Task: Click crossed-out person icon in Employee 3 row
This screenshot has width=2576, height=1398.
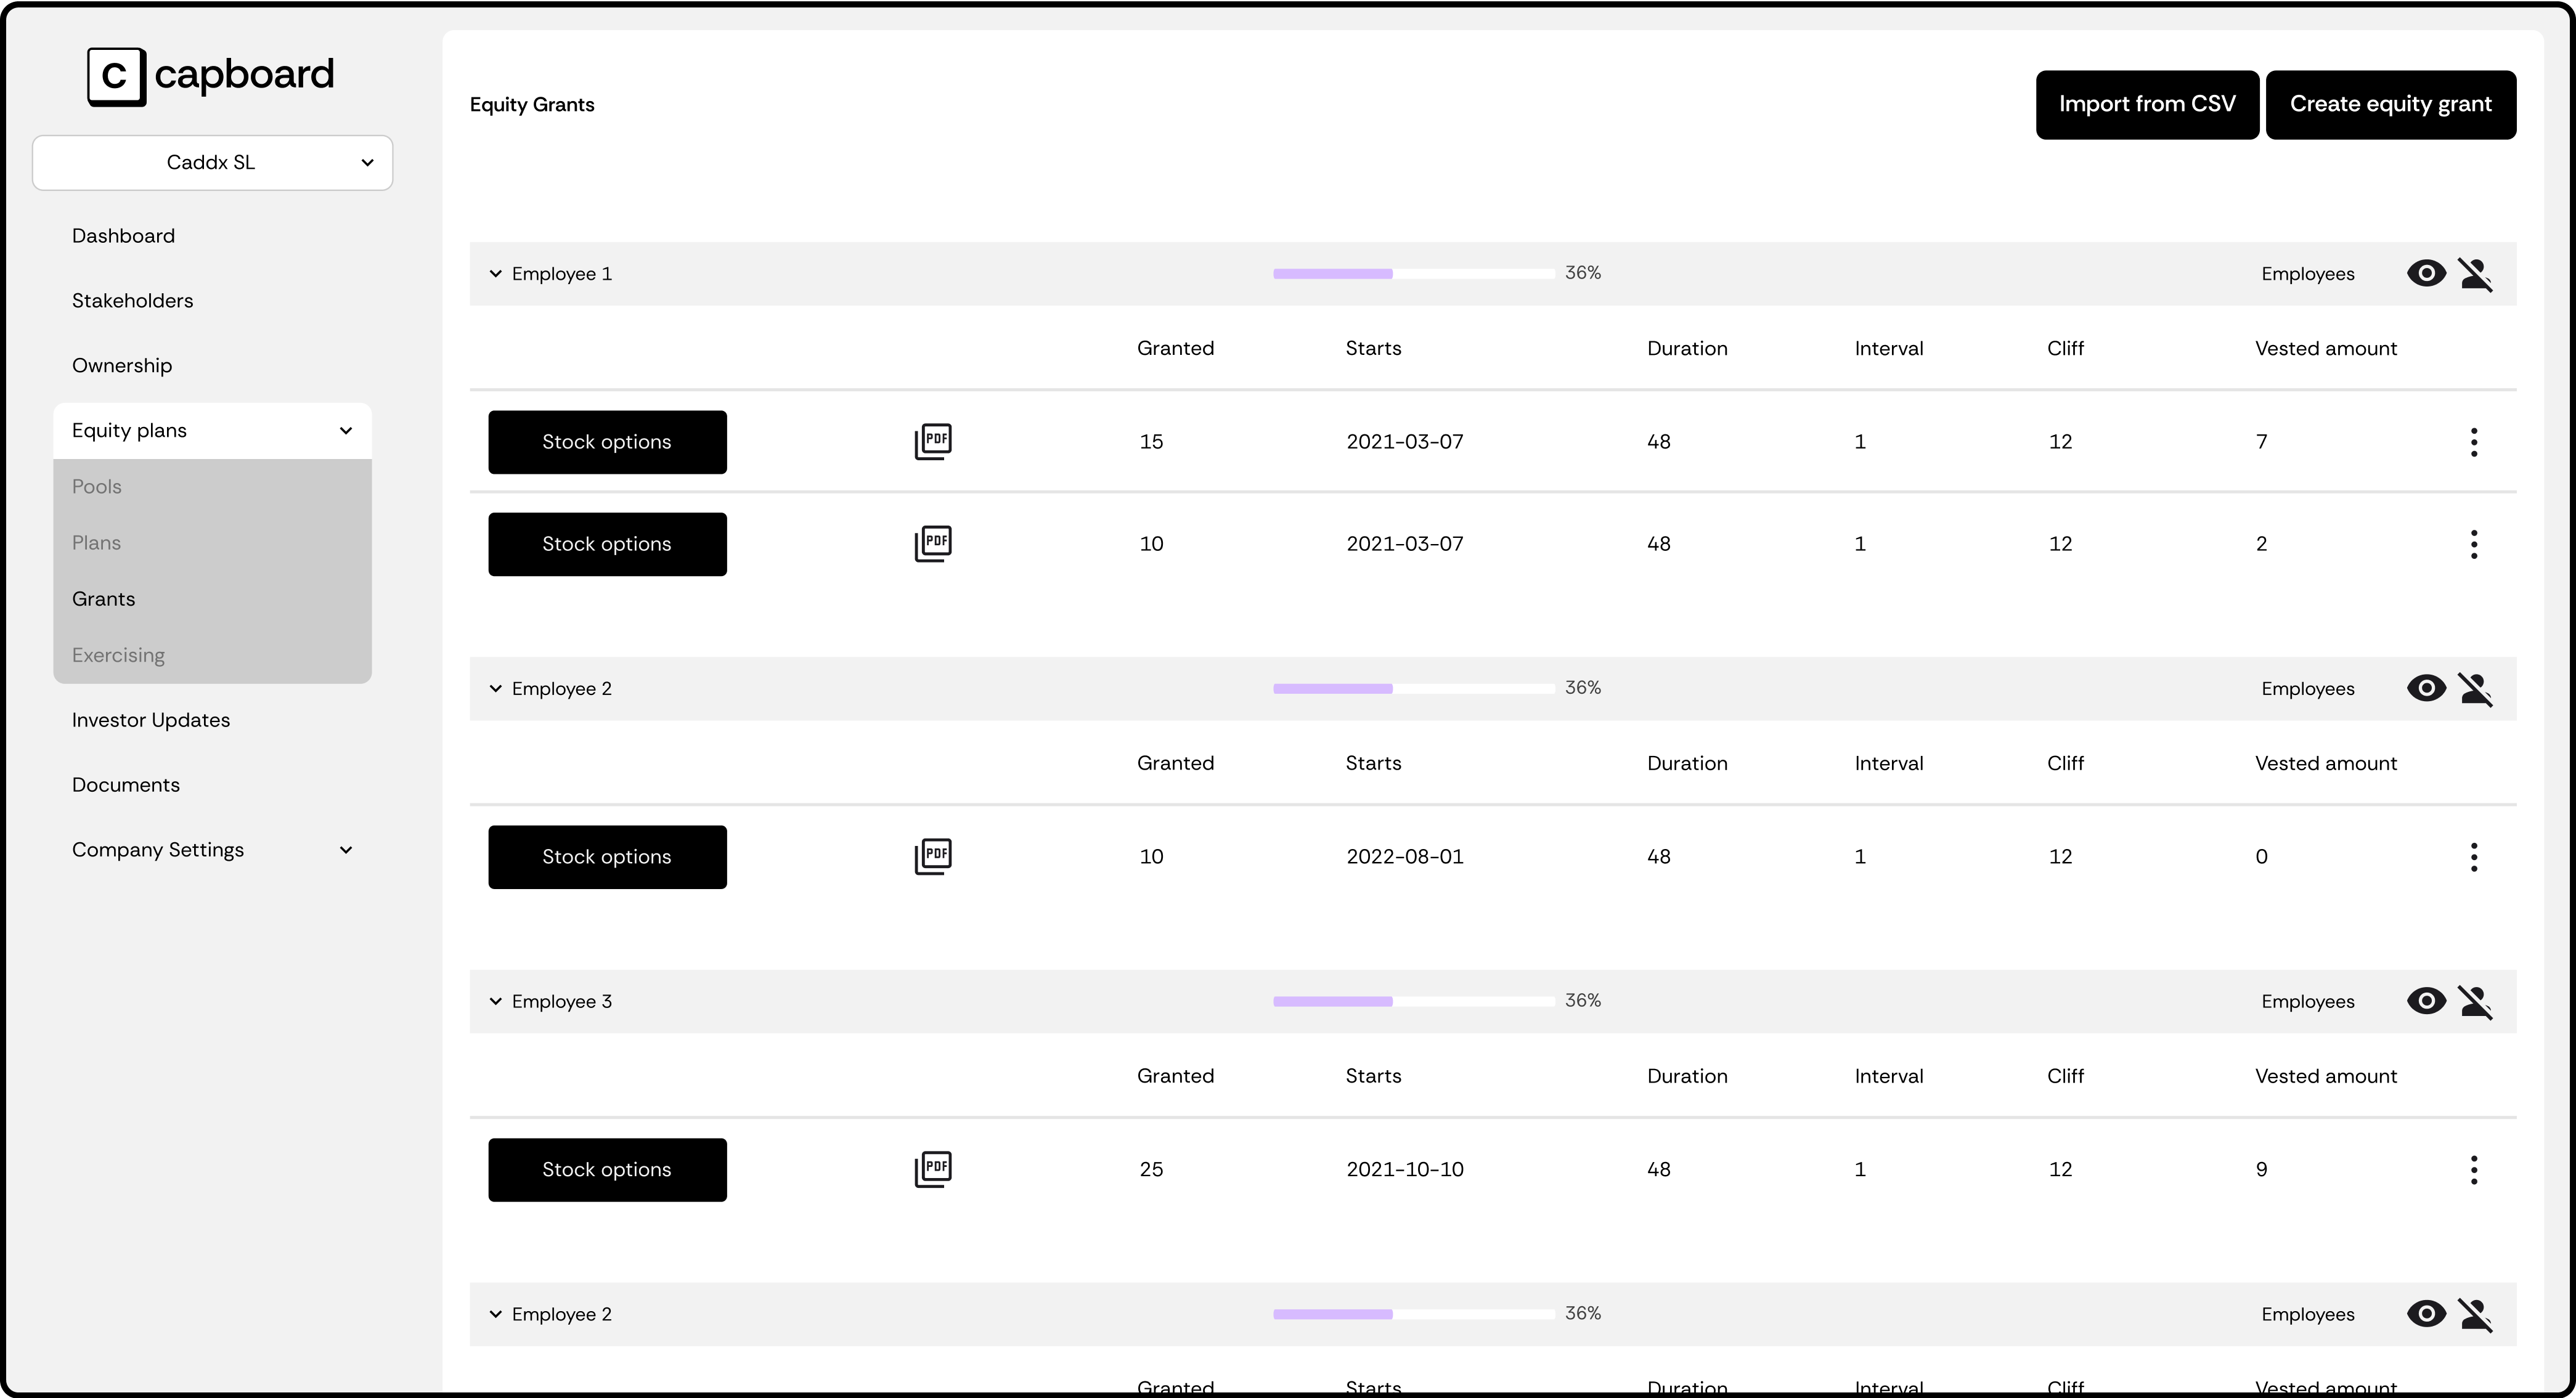Action: tap(2476, 1001)
